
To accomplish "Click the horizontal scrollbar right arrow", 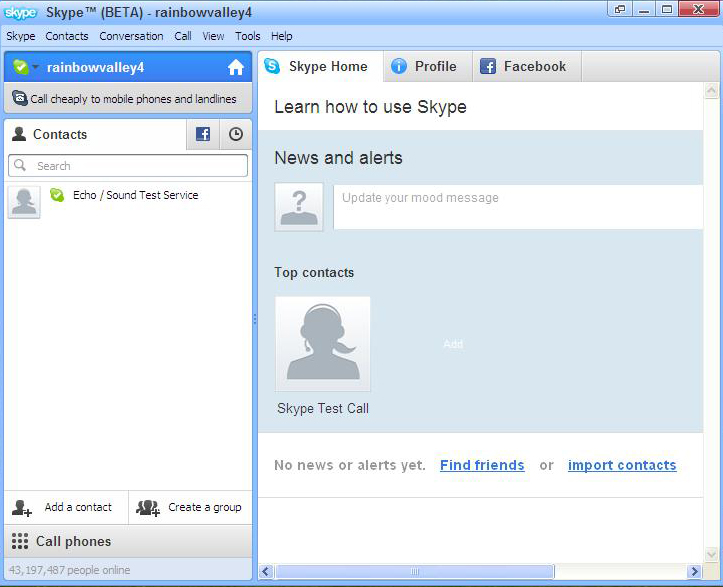I will click(694, 572).
